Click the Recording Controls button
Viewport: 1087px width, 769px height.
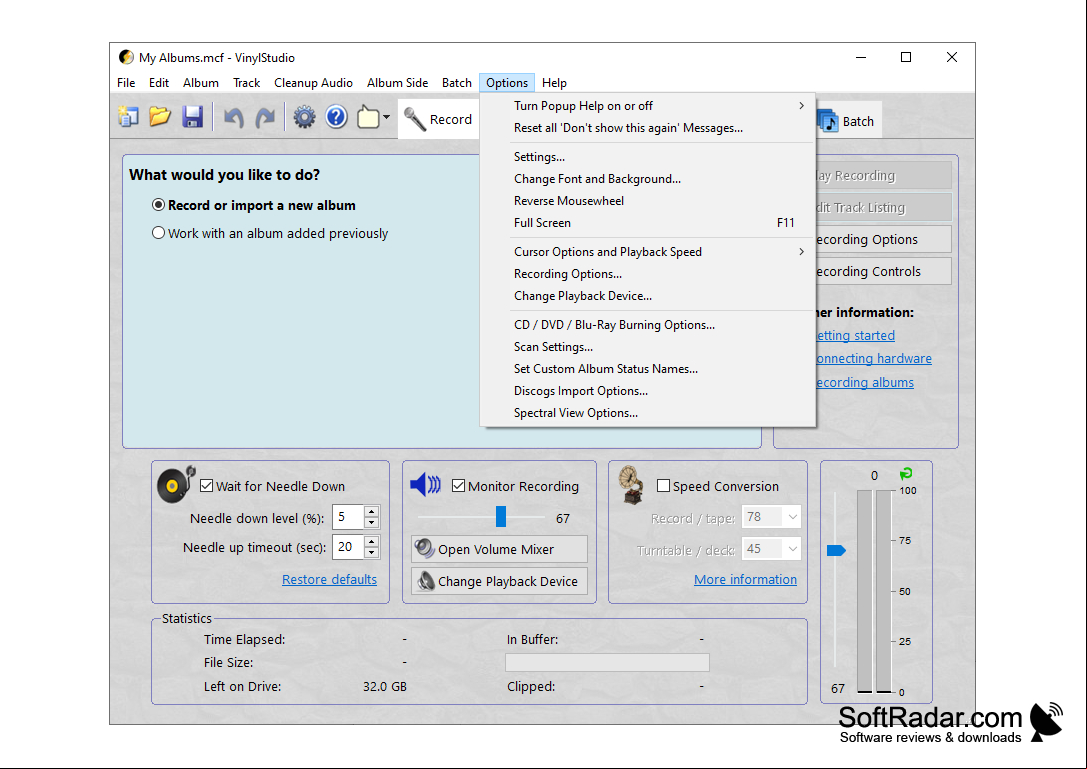[883, 271]
